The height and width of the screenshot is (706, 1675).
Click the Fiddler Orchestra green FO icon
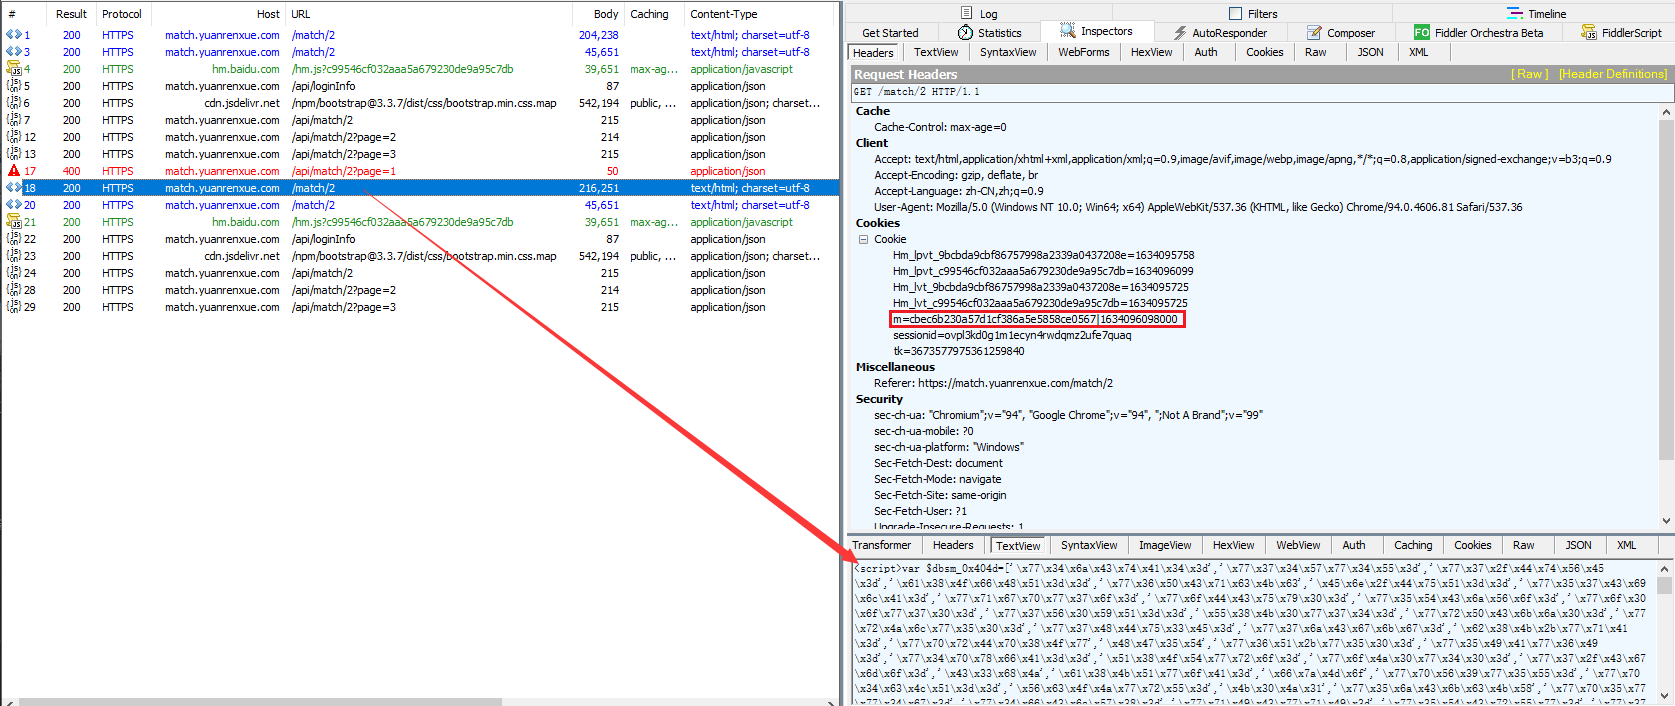click(1421, 33)
